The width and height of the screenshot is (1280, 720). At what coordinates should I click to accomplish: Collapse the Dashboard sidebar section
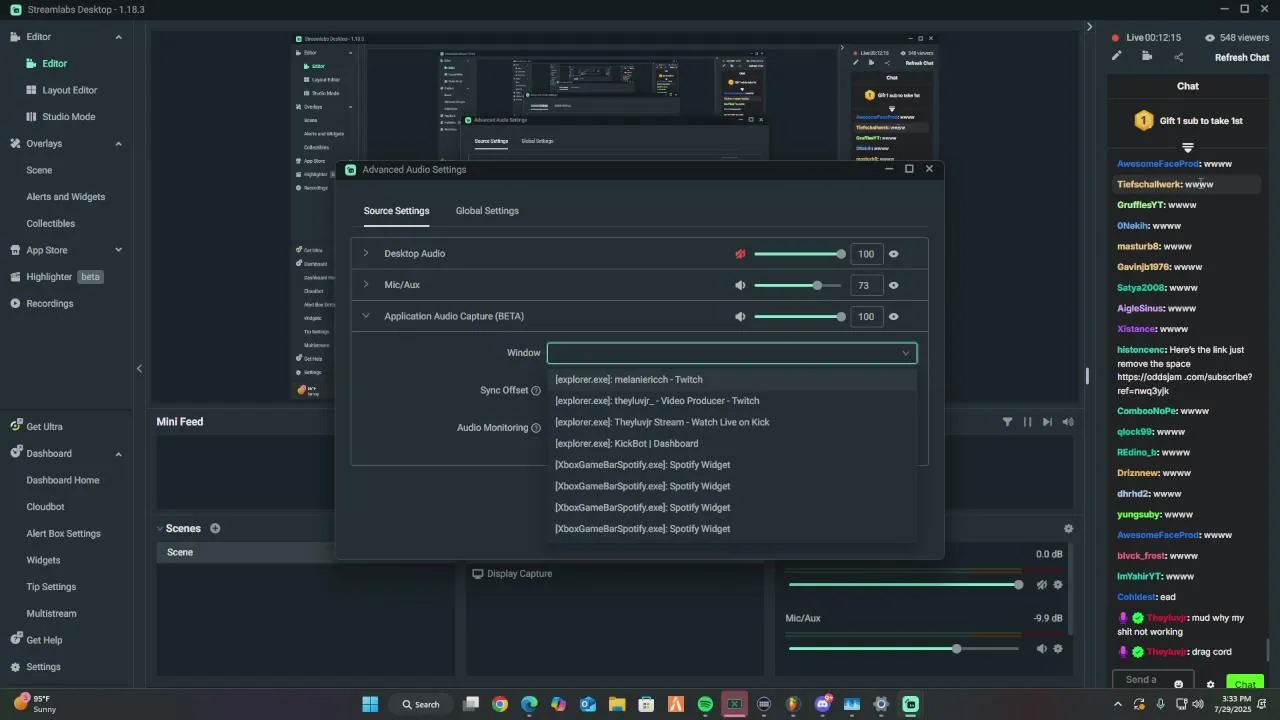point(118,454)
